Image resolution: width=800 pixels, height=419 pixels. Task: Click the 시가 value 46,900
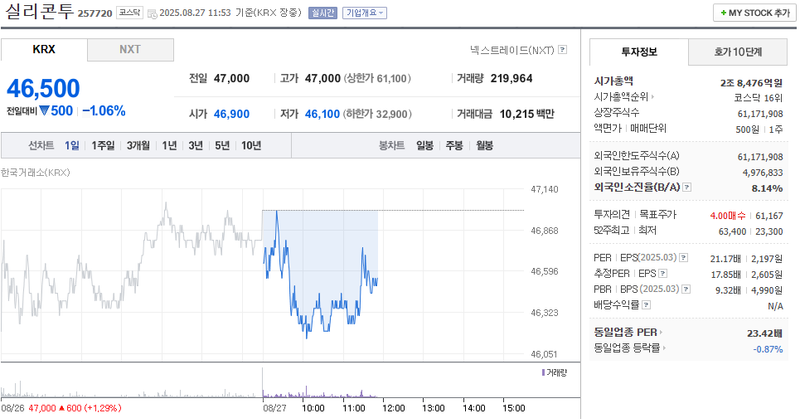(x=232, y=114)
